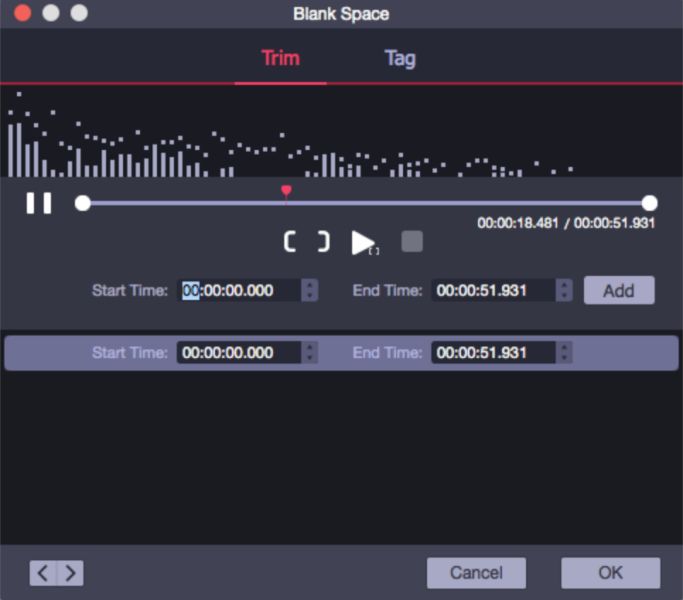This screenshot has width=683, height=600.
Task: Select the Trim tab
Action: [281, 58]
